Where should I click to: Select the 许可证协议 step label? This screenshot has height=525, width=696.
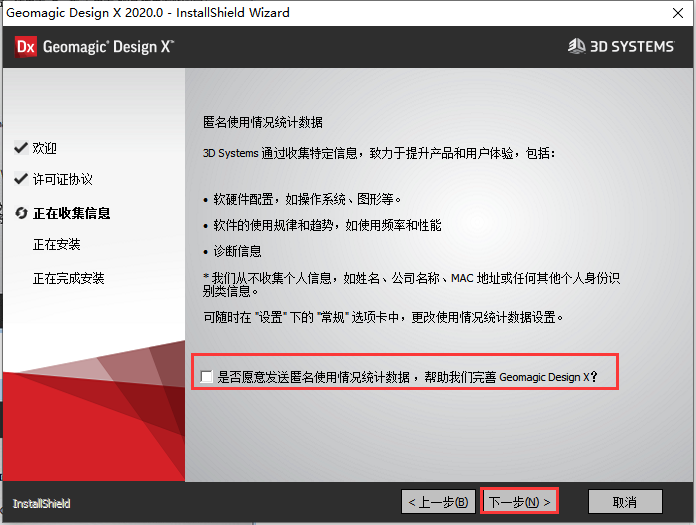[x=63, y=179]
